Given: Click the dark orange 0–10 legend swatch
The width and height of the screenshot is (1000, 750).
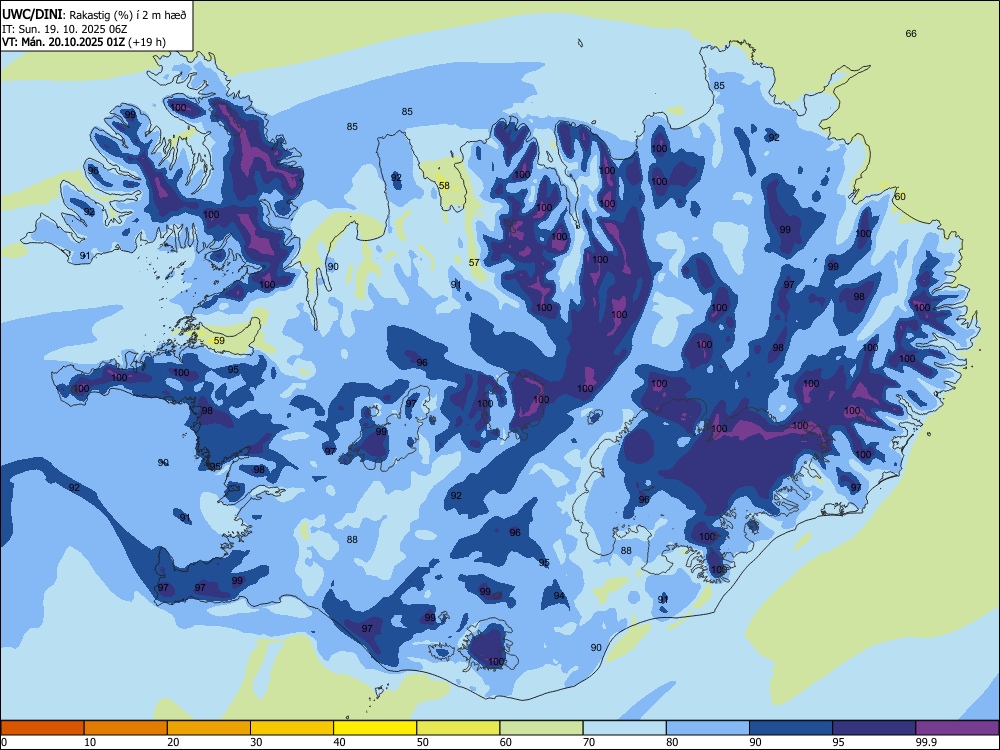Looking at the screenshot, I should (x=42, y=728).
